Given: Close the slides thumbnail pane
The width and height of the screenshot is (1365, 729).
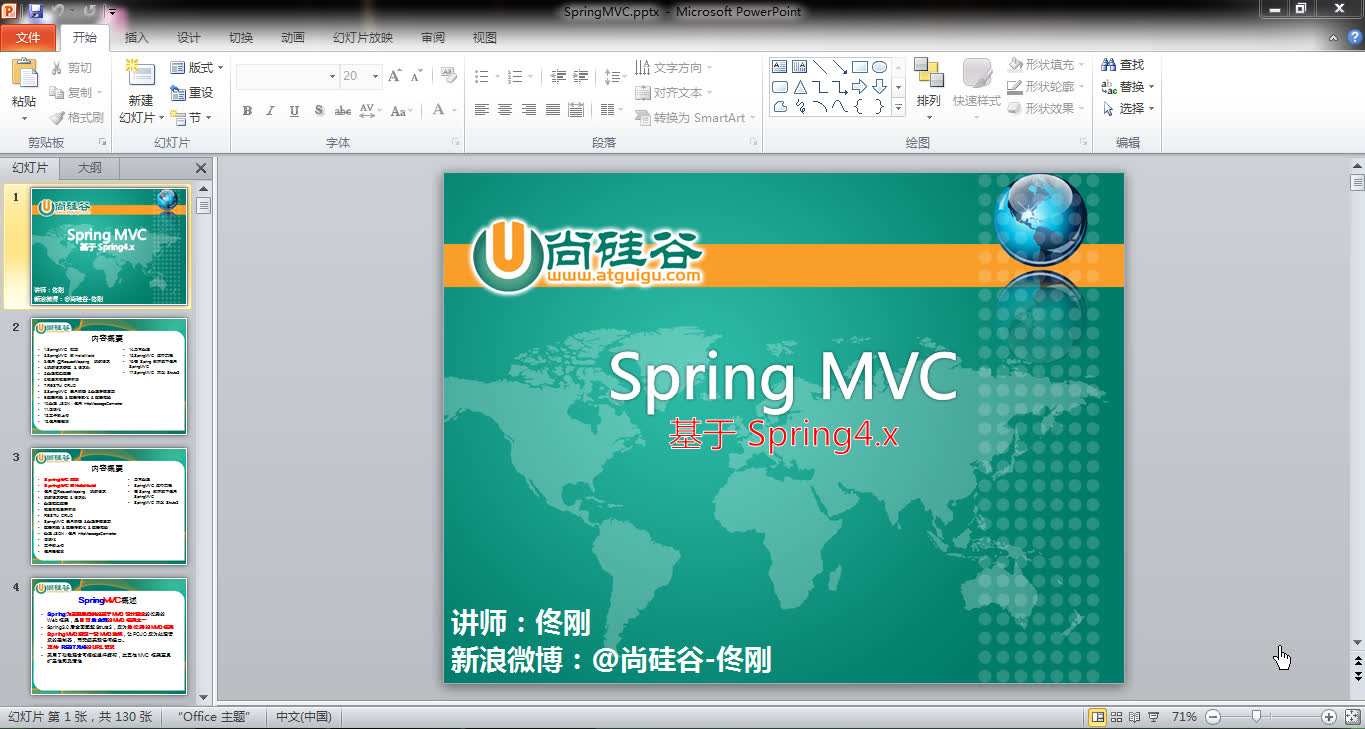Looking at the screenshot, I should [201, 168].
